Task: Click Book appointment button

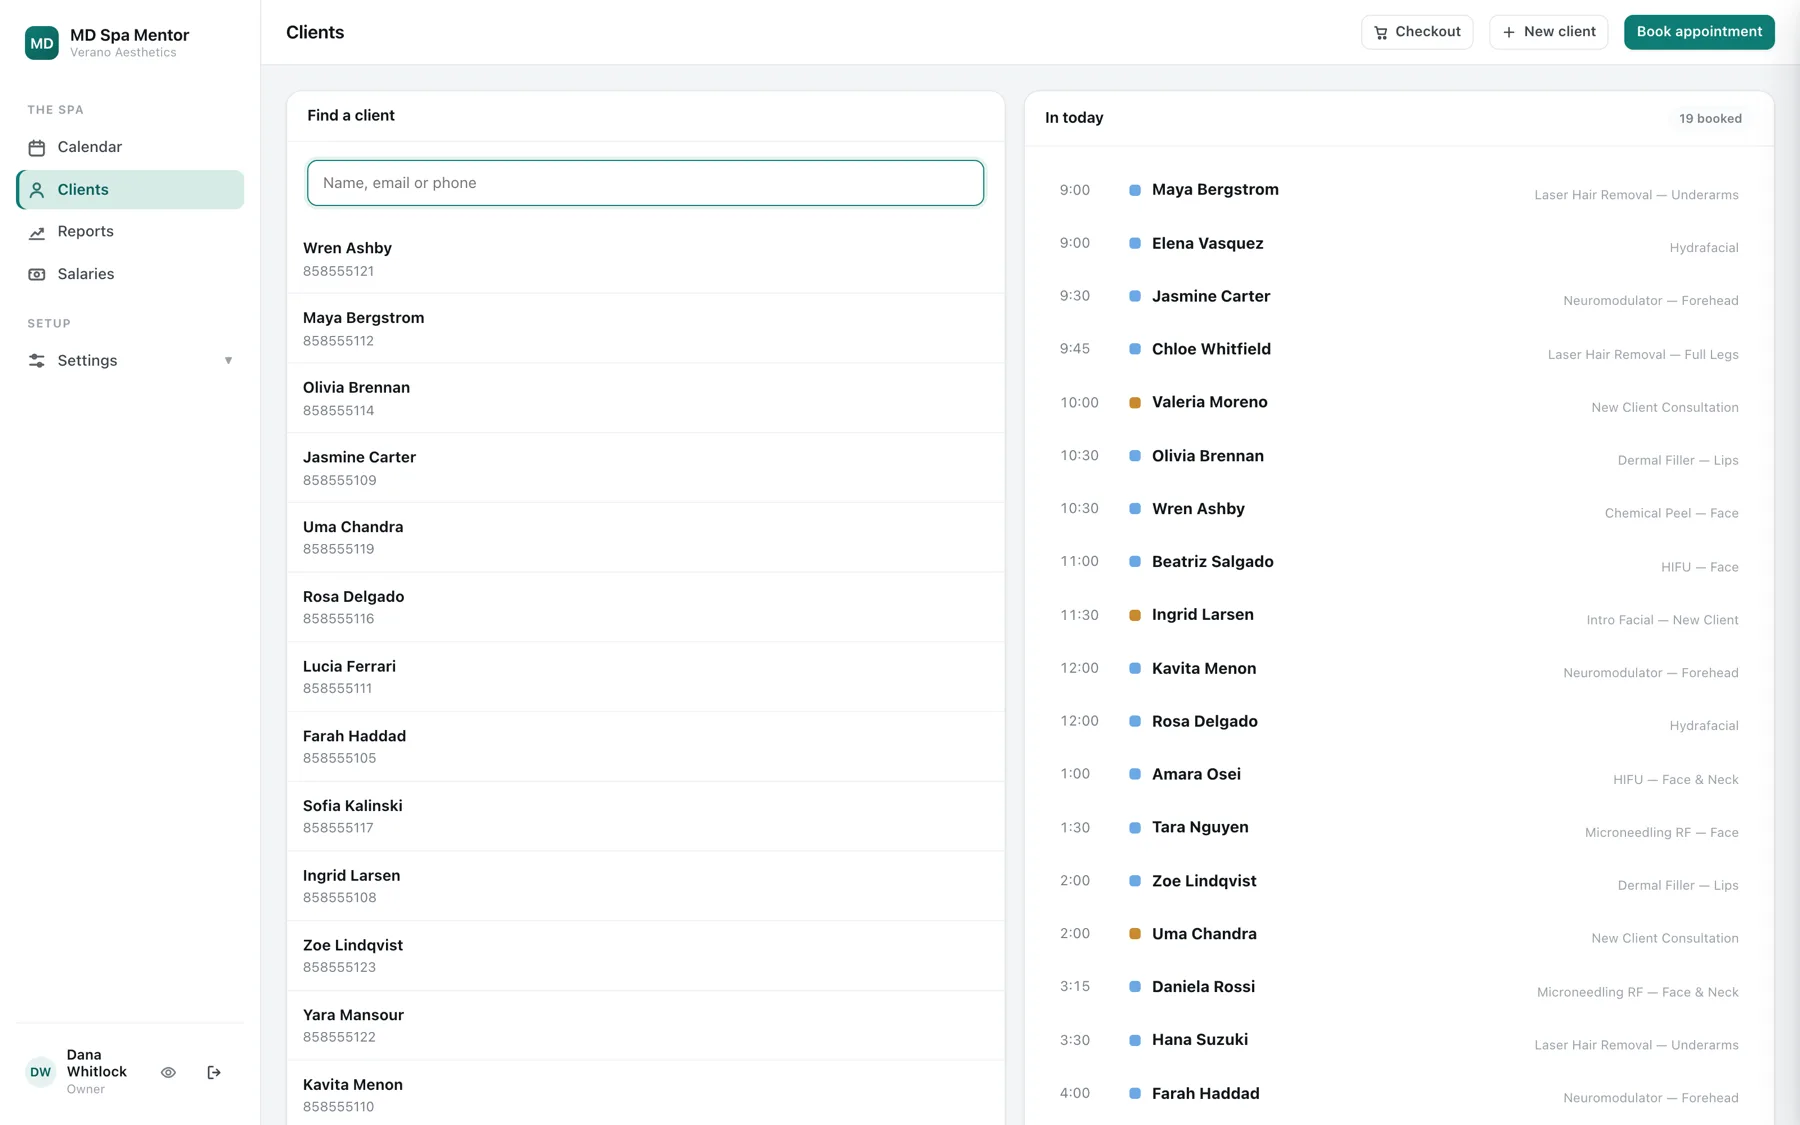Action: click(1699, 32)
